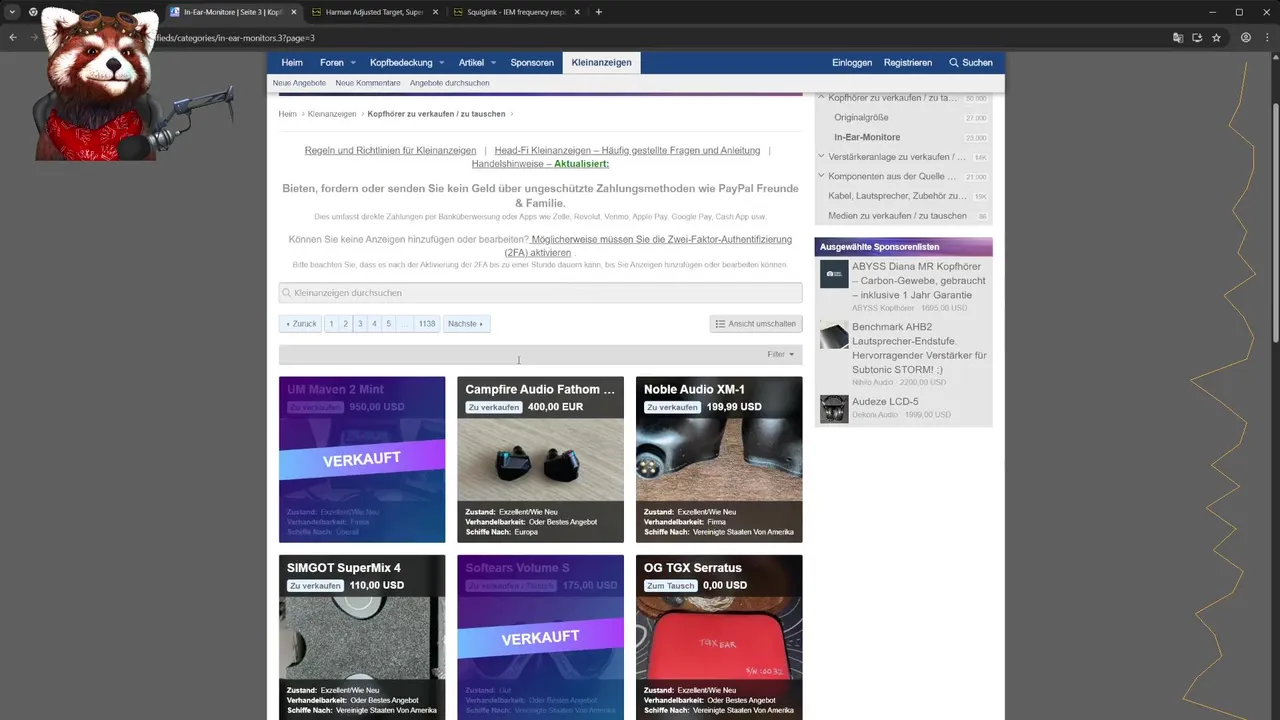1280x720 pixels.
Task: Click the Kleinanzeigen durchsuchen search field
Action: [540, 293]
